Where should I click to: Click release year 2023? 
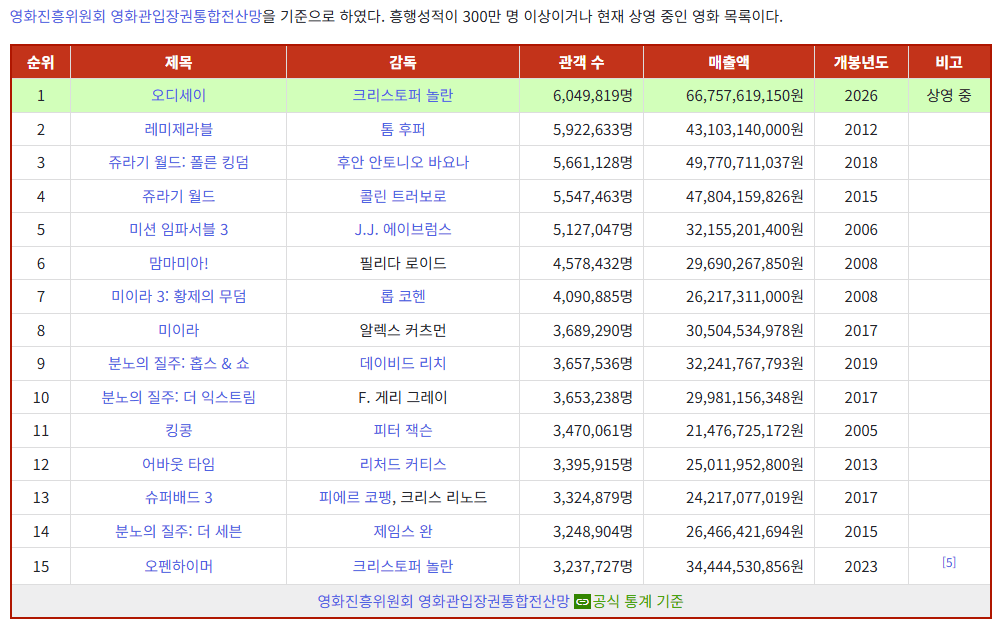point(861,567)
